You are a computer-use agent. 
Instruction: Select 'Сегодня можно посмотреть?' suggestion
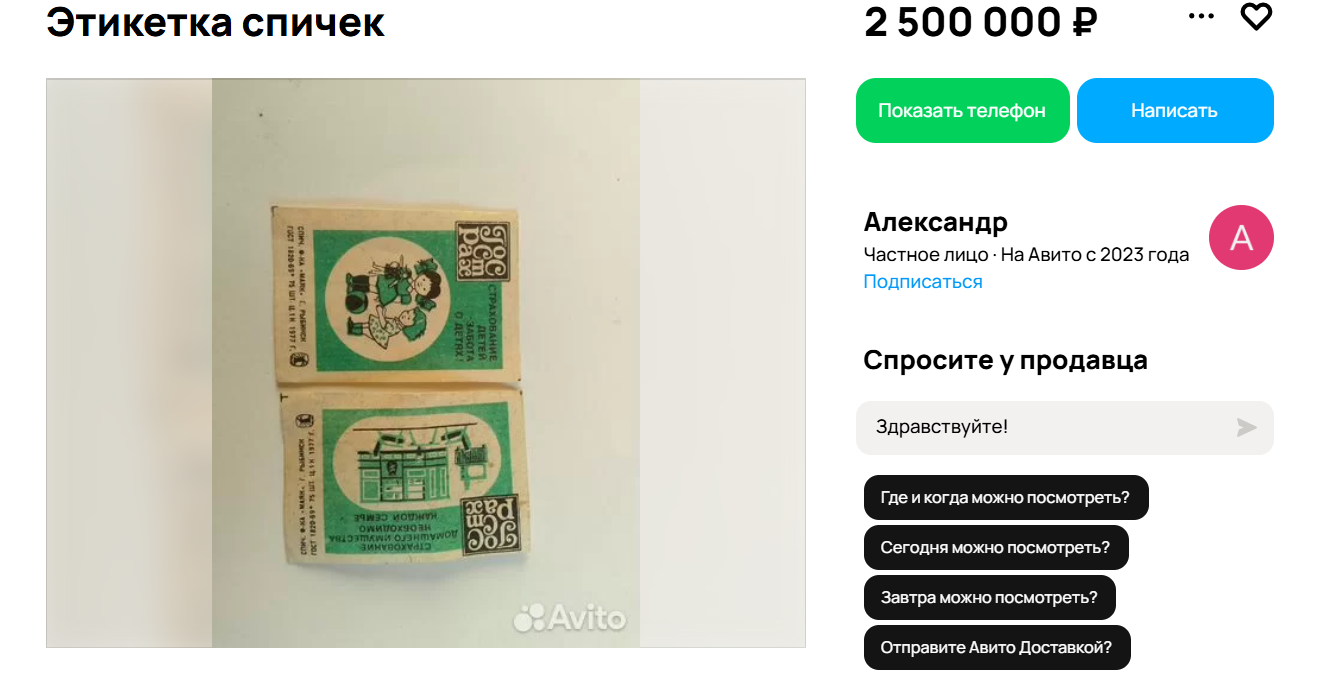[996, 547]
